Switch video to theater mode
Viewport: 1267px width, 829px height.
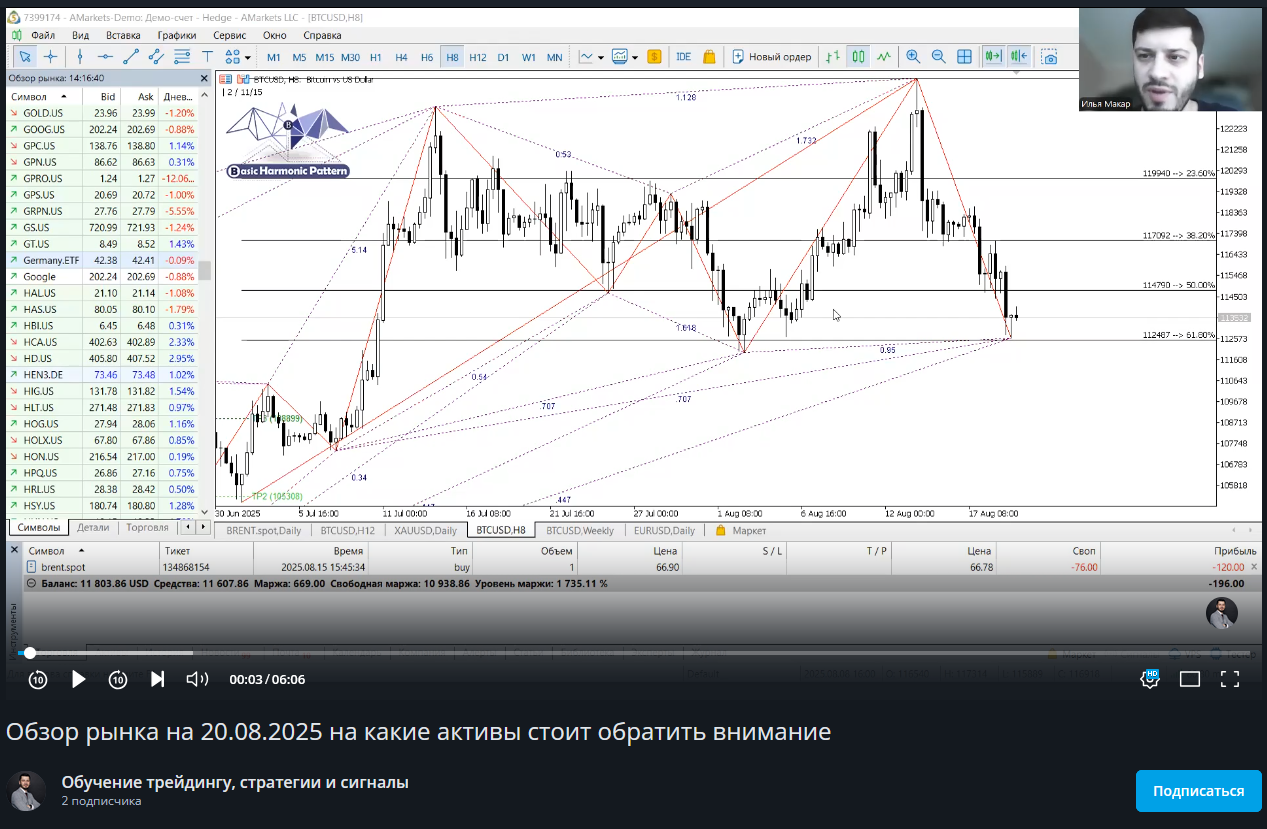1190,679
